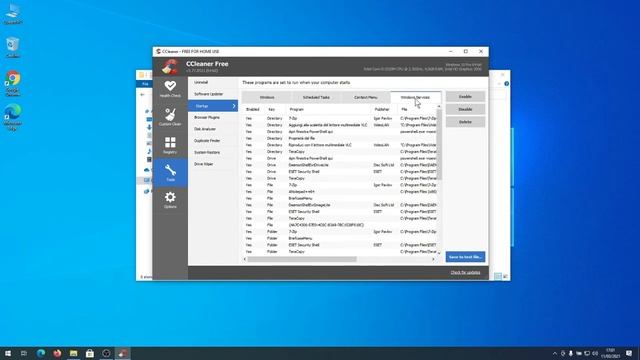Open Task View on the taskbar
Image resolution: width=640 pixels, height=360 pixels.
(24, 353)
